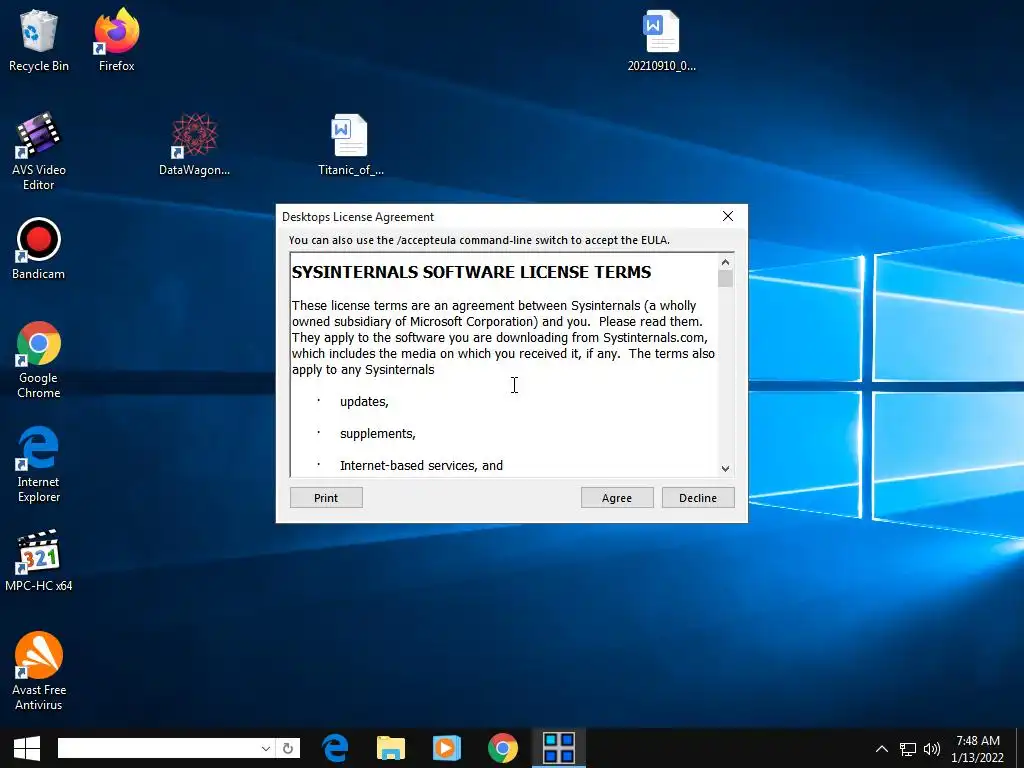Open File Explorer from the taskbar

(391, 748)
